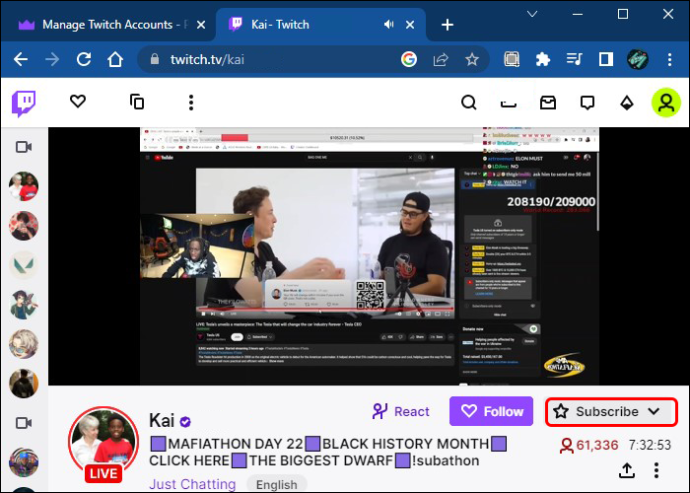This screenshot has width=690, height=493.
Task: Open the three-dot stream options menu
Action: click(656, 470)
